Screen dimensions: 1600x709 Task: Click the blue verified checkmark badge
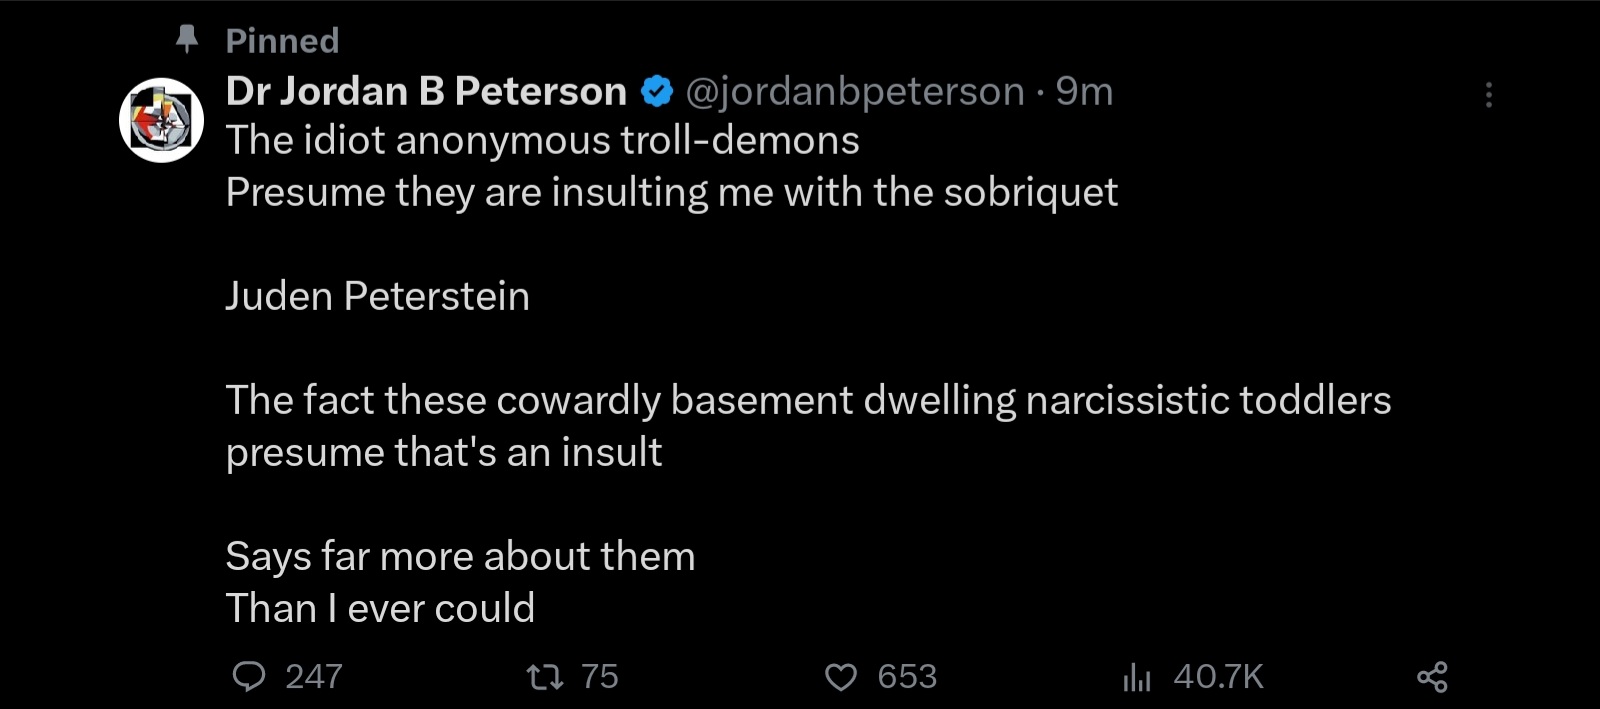[x=656, y=91]
